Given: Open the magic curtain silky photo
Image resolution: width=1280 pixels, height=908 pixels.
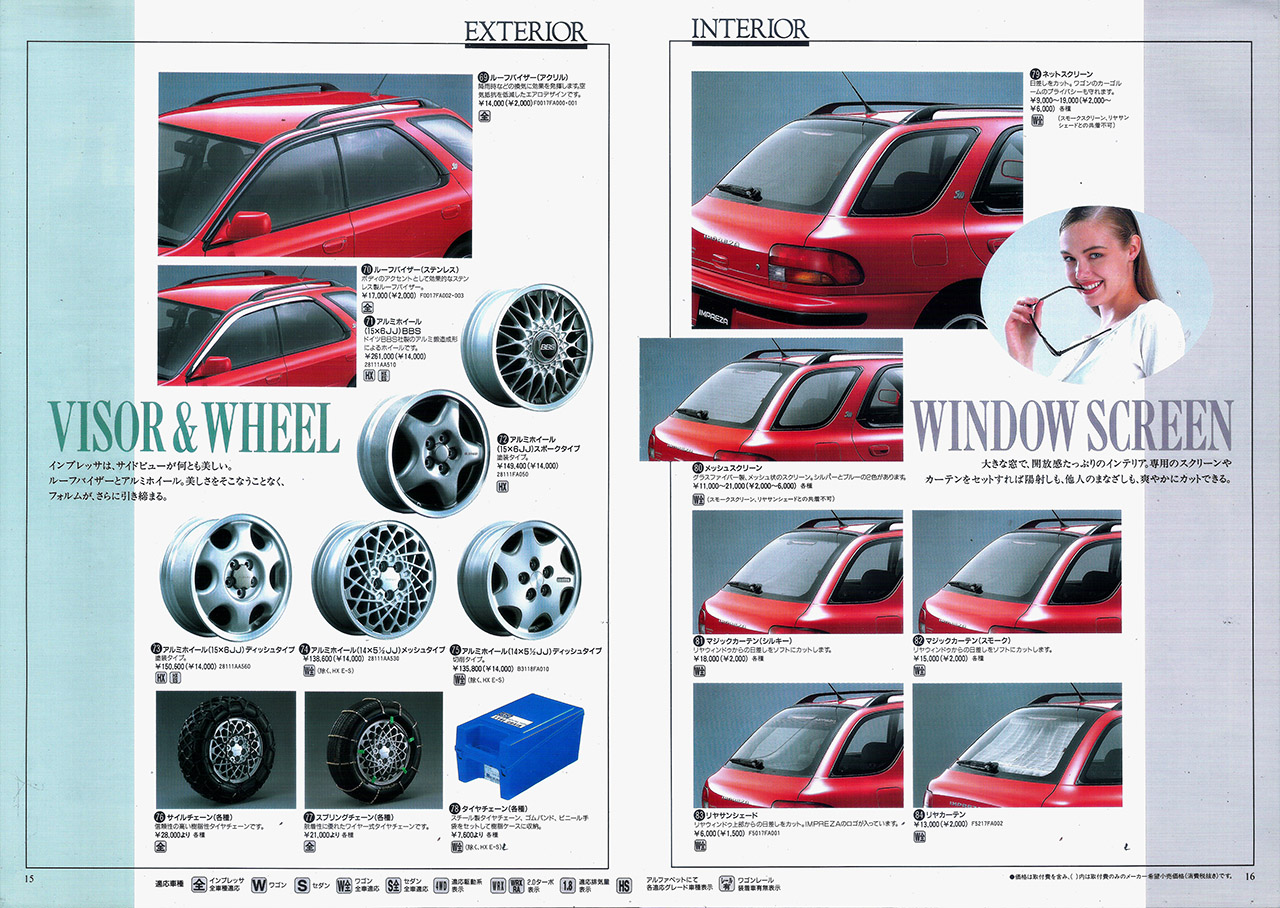Looking at the screenshot, I should point(797,571).
